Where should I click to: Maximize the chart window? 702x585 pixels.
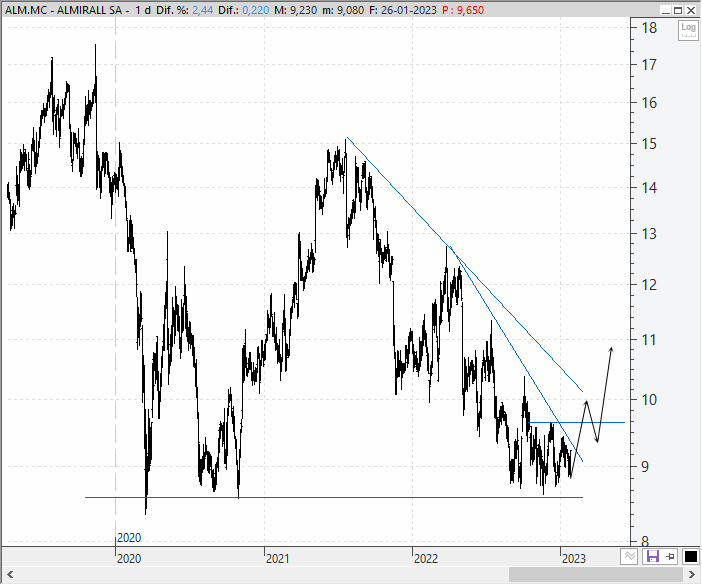coord(678,10)
